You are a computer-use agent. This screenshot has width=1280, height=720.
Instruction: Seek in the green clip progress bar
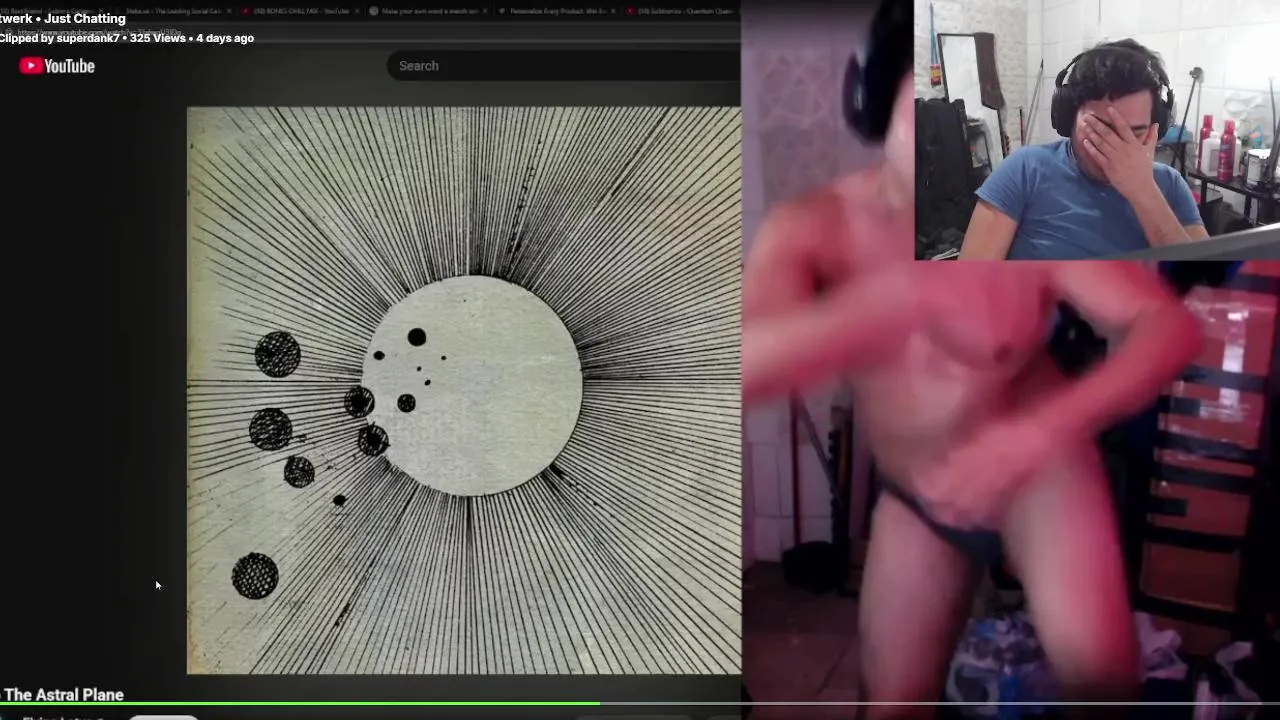[x=640, y=704]
